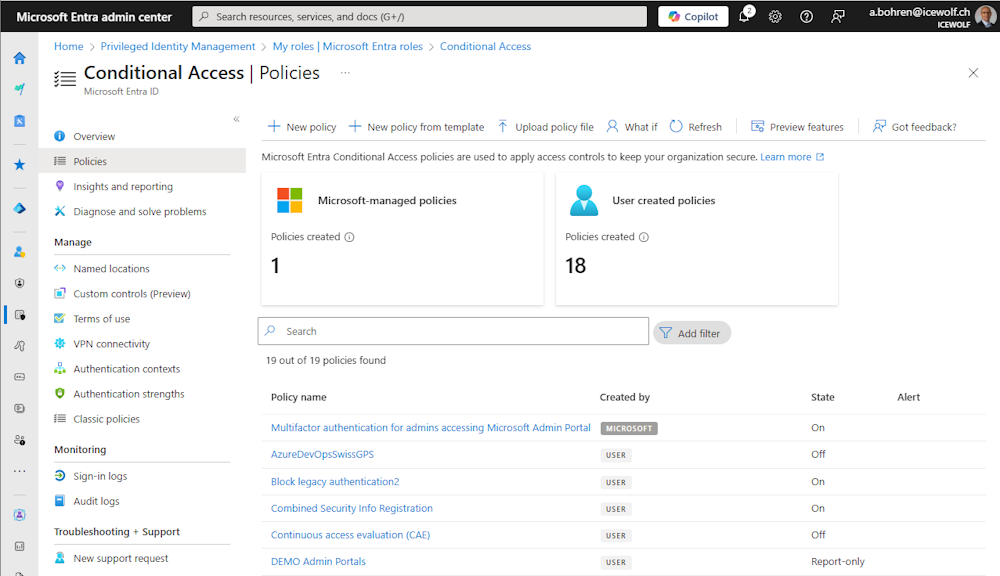Sort by Created by column header

pos(624,397)
